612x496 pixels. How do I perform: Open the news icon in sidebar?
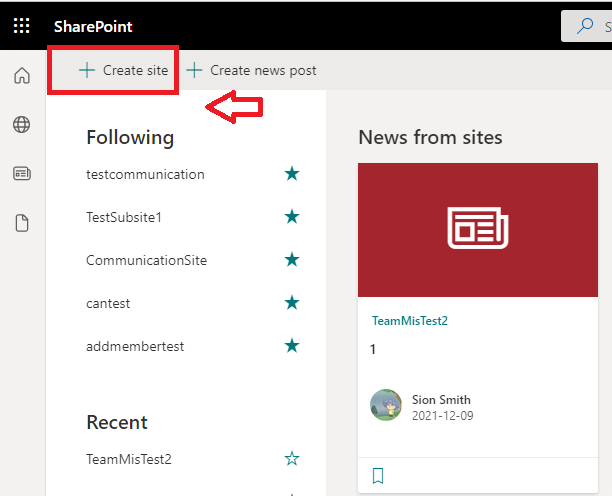[x=22, y=173]
